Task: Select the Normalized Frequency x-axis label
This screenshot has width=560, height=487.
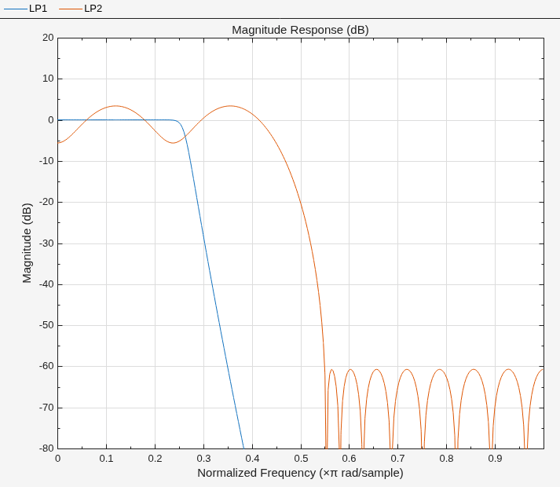Action: click(x=300, y=473)
